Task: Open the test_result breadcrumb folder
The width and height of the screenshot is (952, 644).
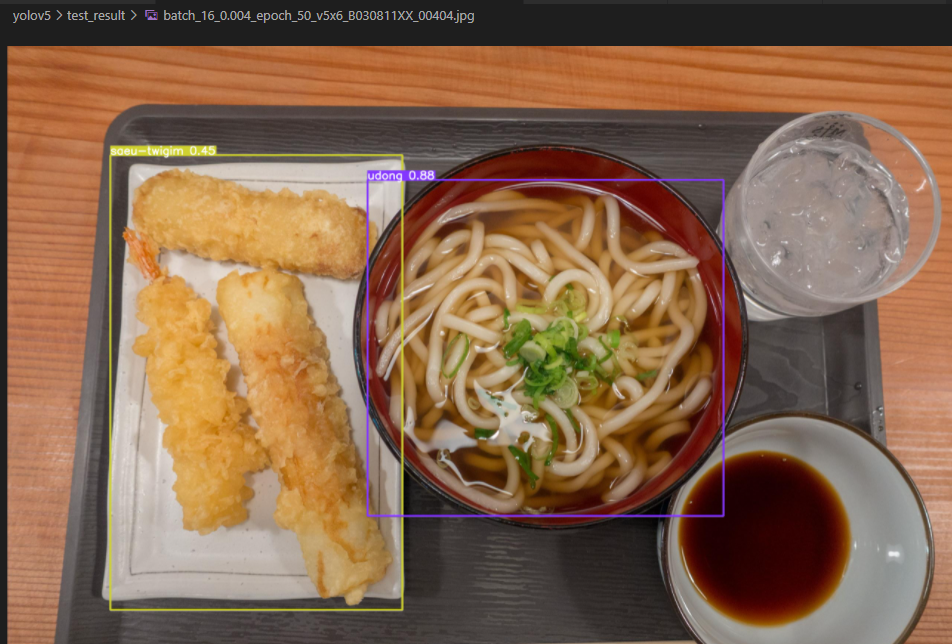Action: coord(96,16)
